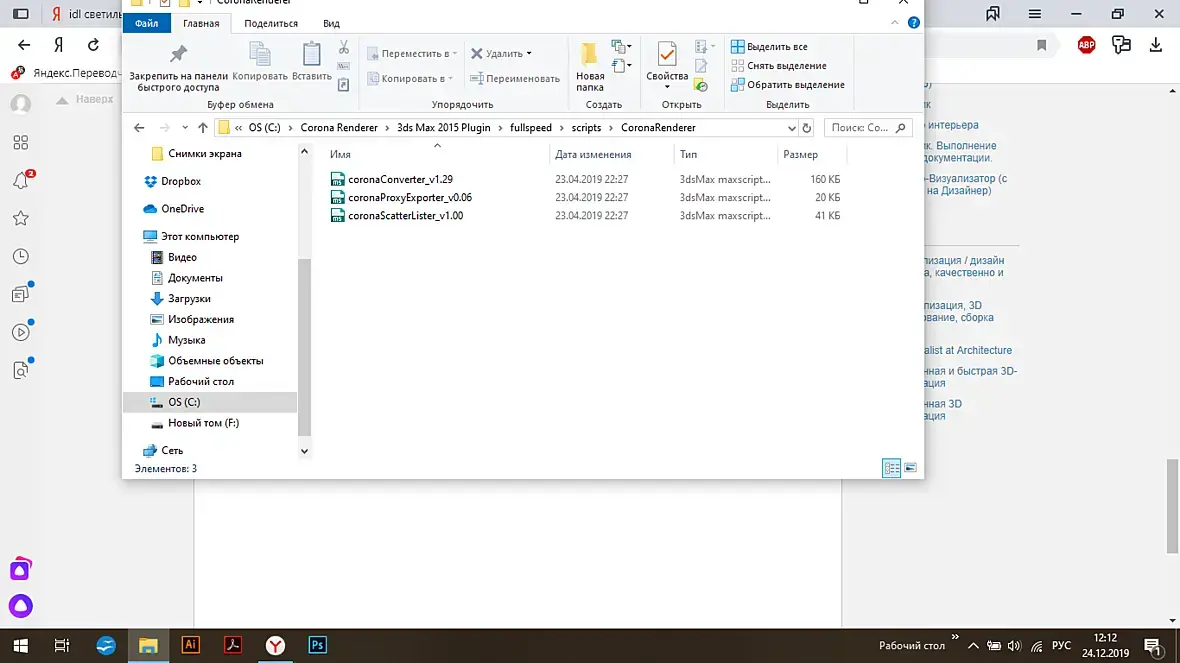Screen dimensions: 1180x663
Task: Click the bookmark flag icon in browser
Action: point(1042,45)
